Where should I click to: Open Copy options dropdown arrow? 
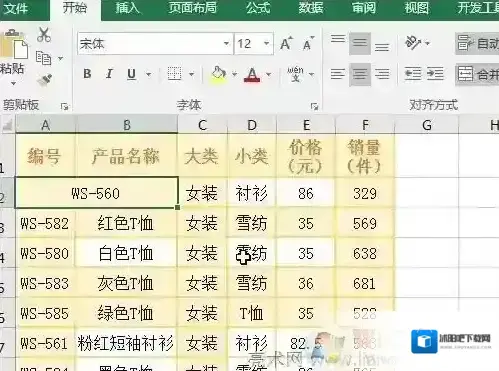pos(61,59)
